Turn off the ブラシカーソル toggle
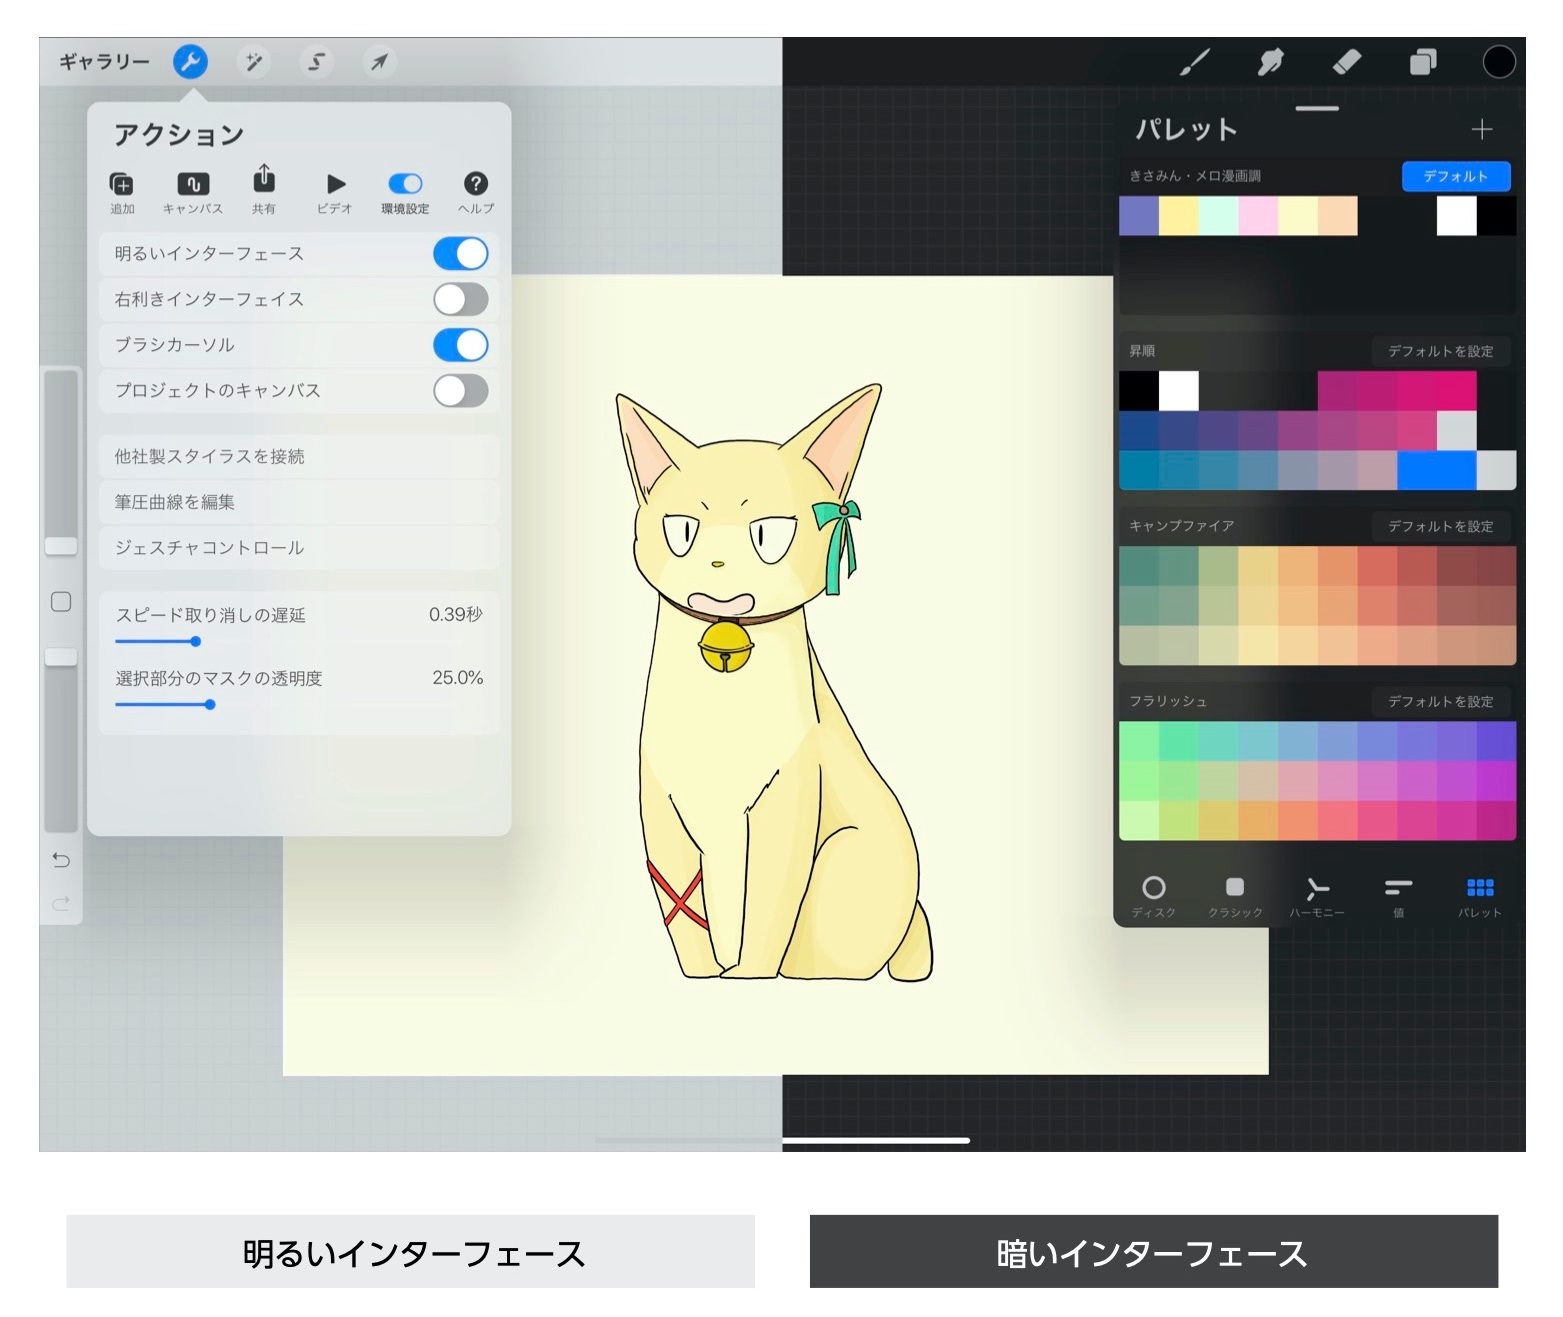The height and width of the screenshot is (1317, 1563). click(461, 345)
